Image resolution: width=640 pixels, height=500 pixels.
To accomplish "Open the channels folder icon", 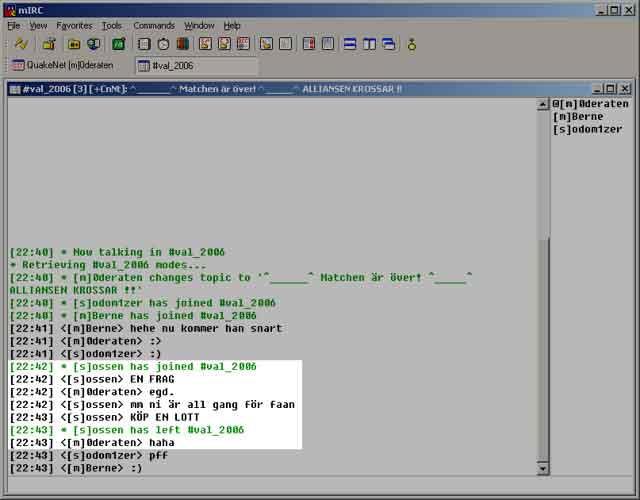I will 74,44.
